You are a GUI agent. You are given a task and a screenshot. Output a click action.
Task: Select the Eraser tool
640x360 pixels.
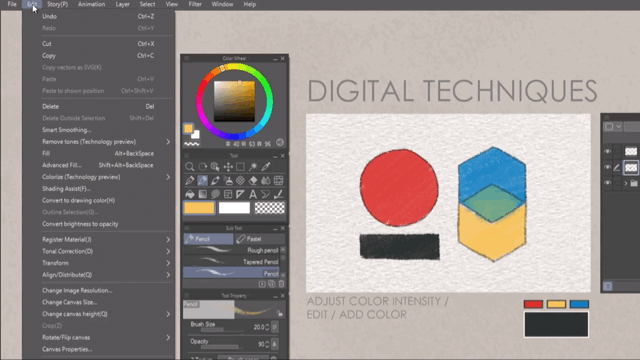point(253,180)
